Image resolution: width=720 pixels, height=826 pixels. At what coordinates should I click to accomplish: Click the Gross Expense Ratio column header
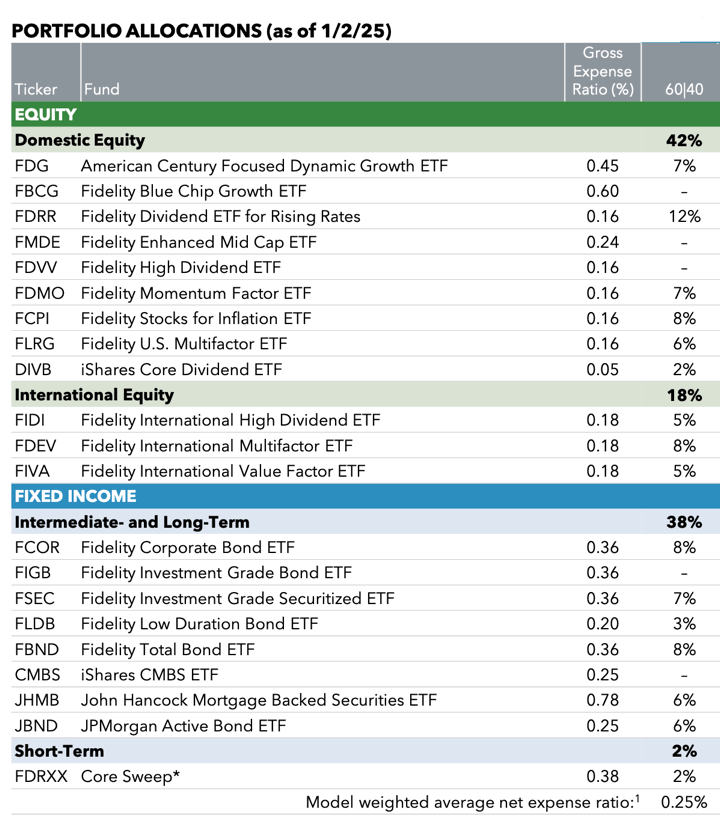pyautogui.click(x=601, y=71)
